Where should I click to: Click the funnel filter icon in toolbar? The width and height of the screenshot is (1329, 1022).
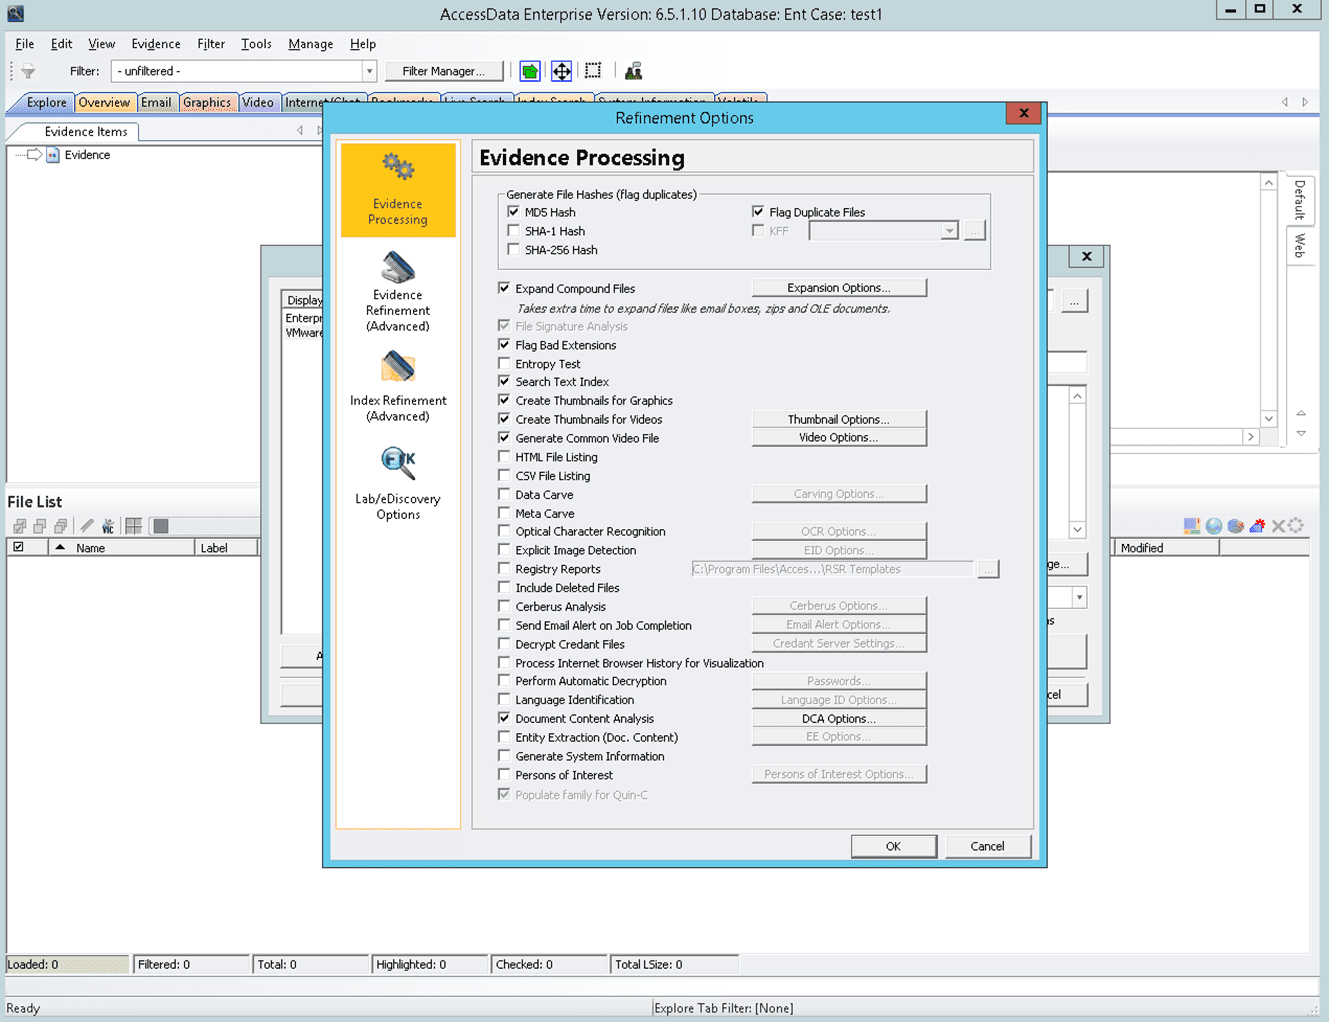28,71
